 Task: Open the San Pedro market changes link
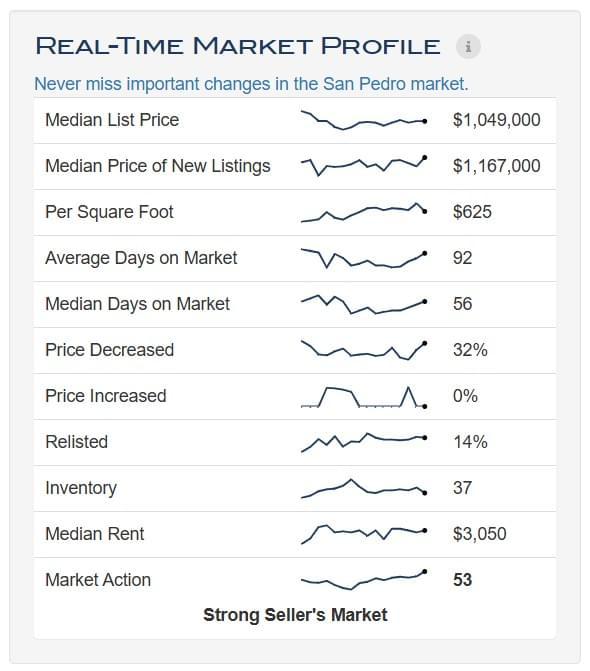click(251, 84)
